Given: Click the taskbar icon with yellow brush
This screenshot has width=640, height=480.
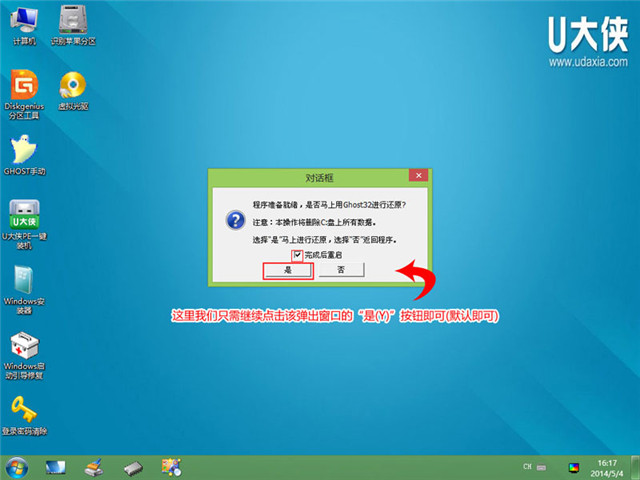Looking at the screenshot, I should [94, 466].
